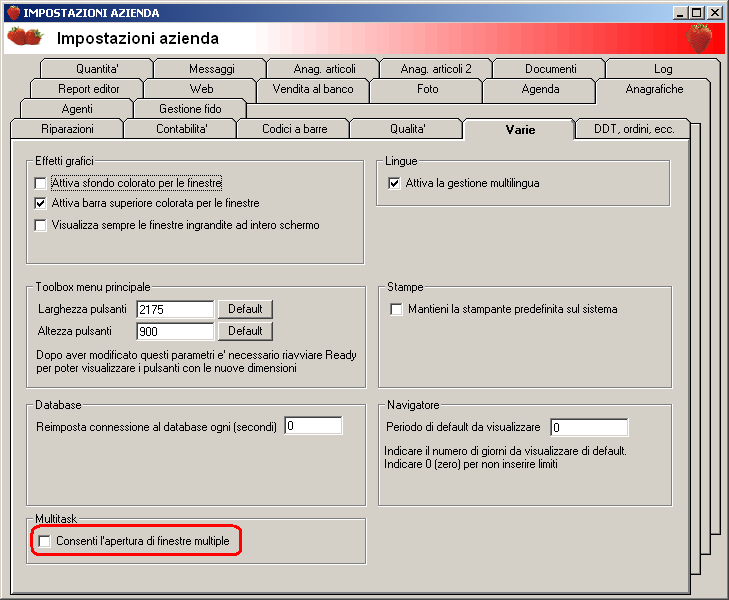
Task: Disable Attiva la gestione multilingua checkbox
Action: 394,183
